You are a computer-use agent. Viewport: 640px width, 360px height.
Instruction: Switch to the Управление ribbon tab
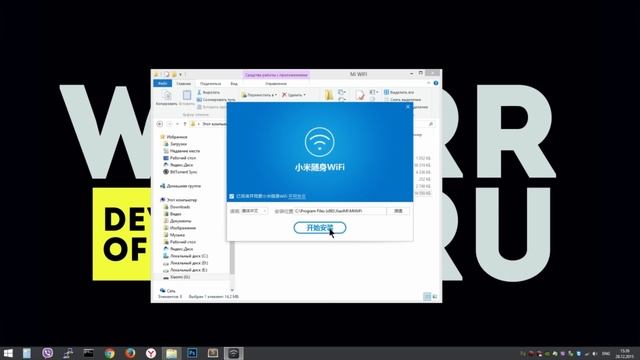[276, 84]
